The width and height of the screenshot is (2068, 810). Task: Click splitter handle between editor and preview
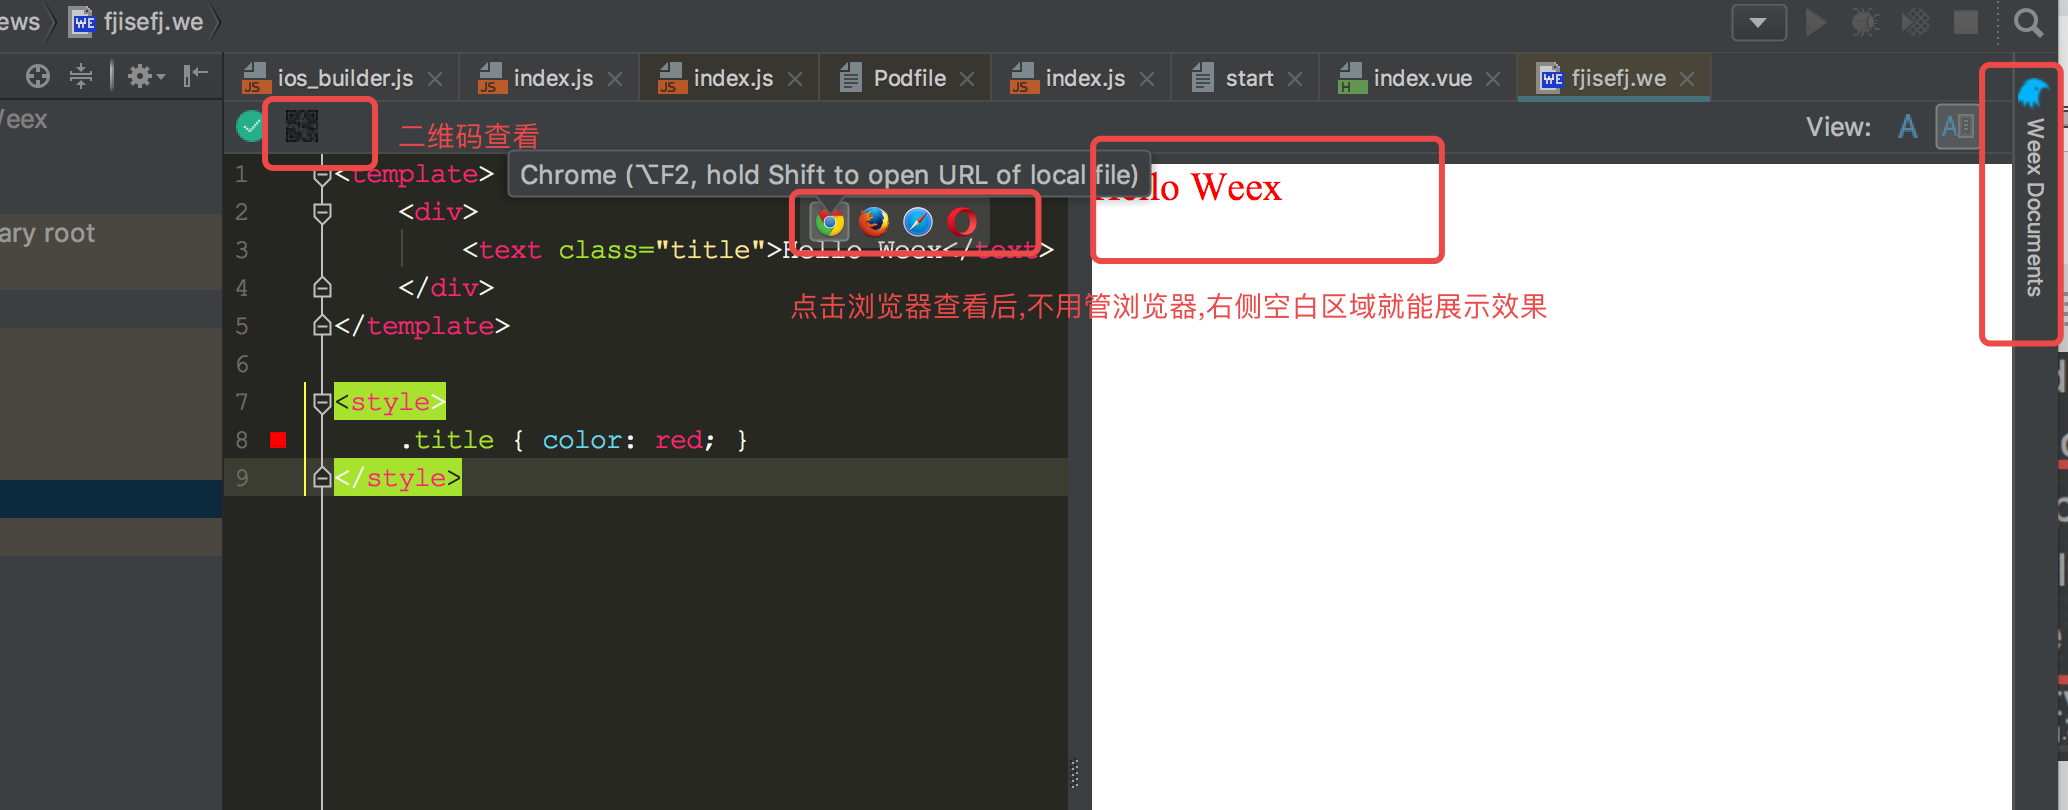(x=1075, y=774)
